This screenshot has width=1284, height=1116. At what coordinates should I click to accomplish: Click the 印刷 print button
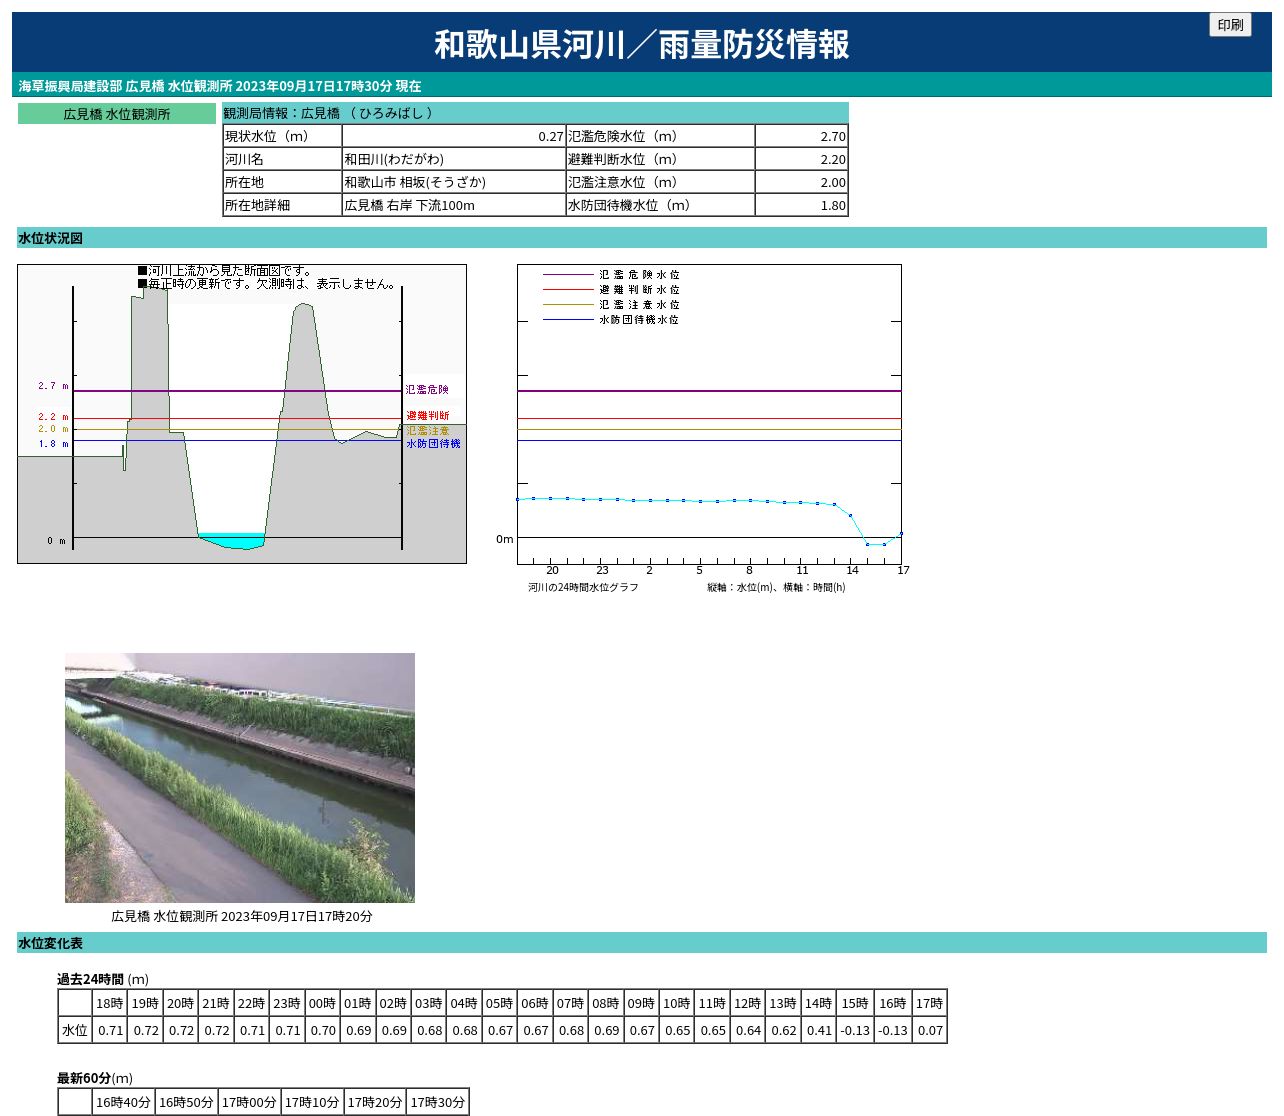(1230, 25)
